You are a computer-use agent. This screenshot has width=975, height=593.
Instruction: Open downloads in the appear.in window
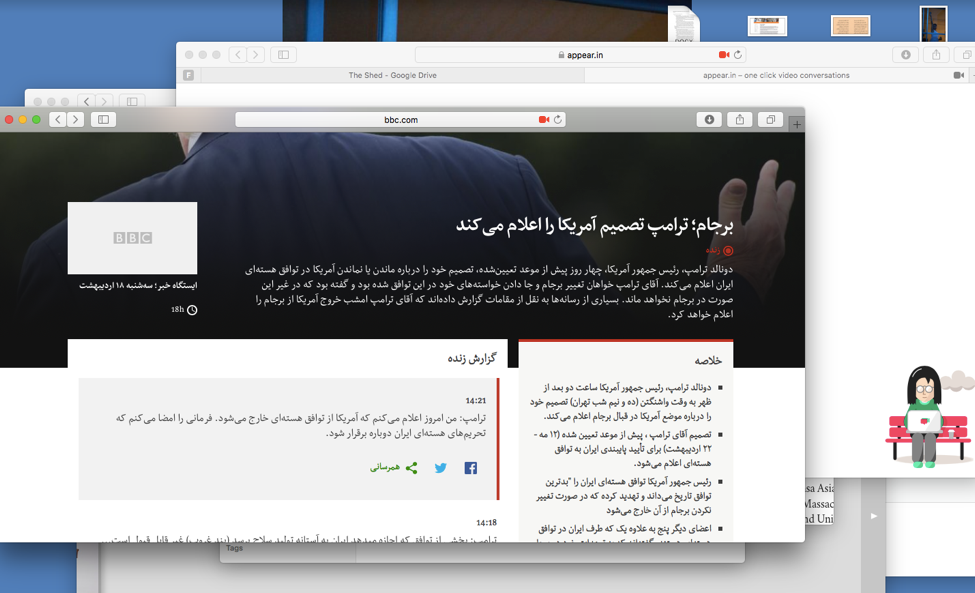[906, 55]
